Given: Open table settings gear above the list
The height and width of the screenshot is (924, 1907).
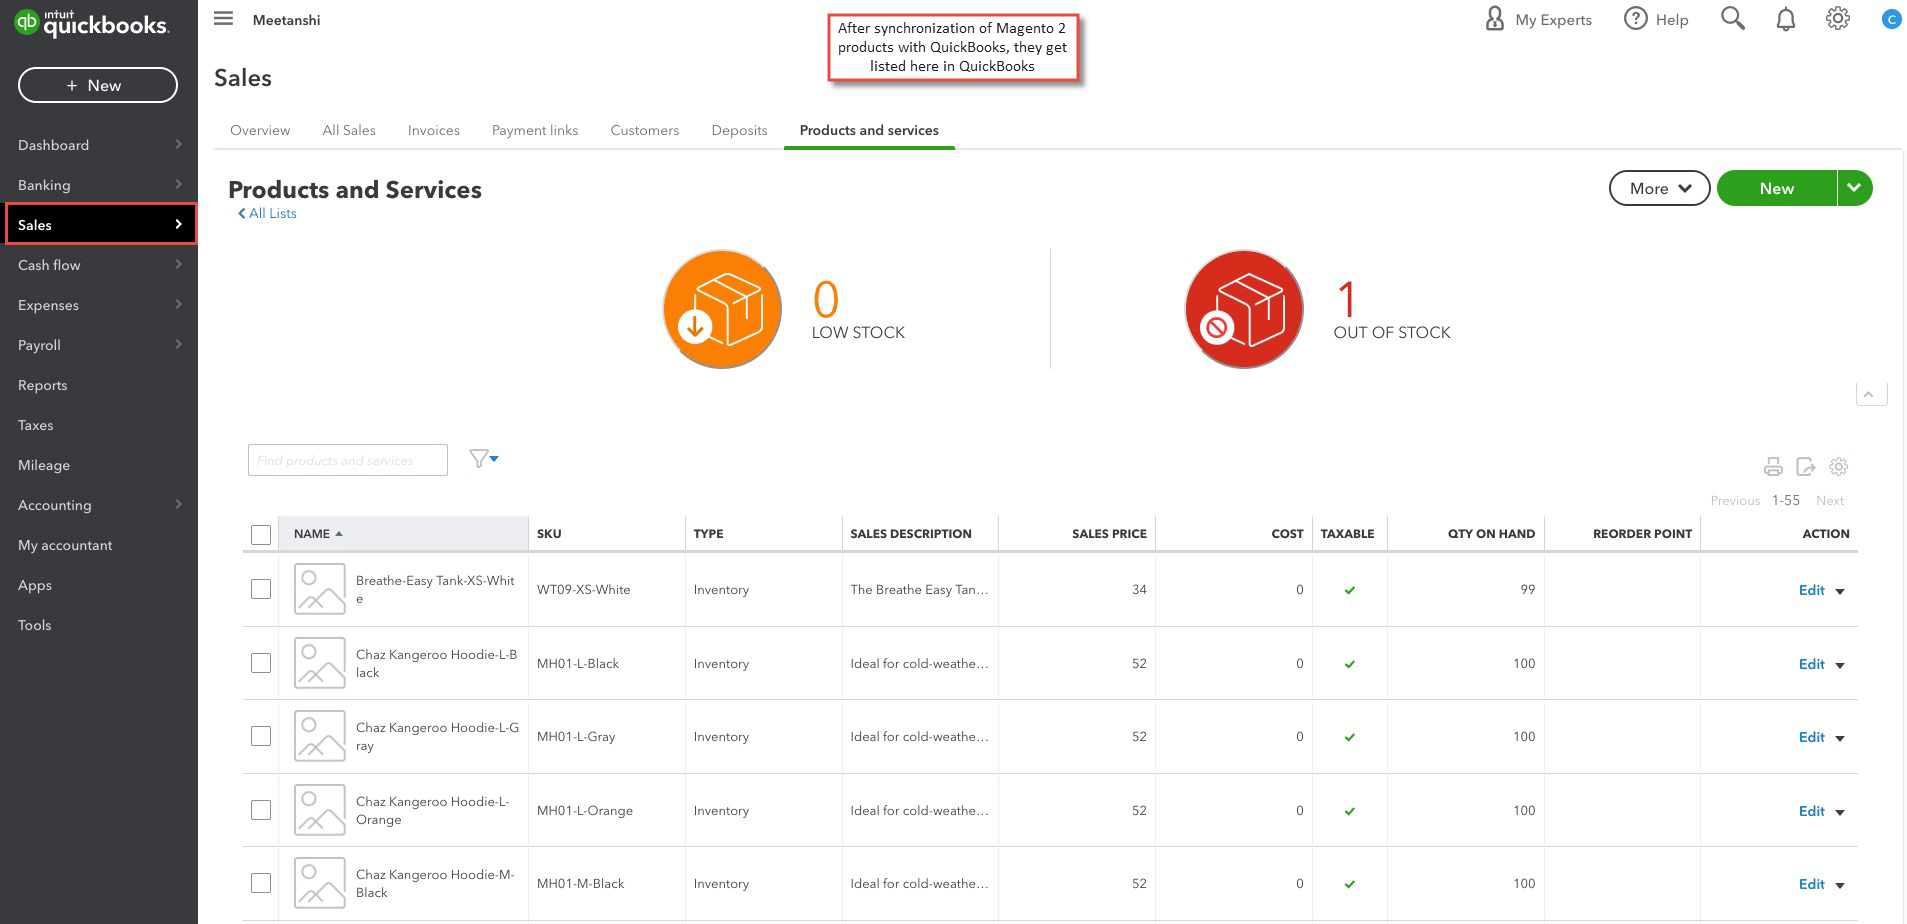Looking at the screenshot, I should click(1839, 467).
